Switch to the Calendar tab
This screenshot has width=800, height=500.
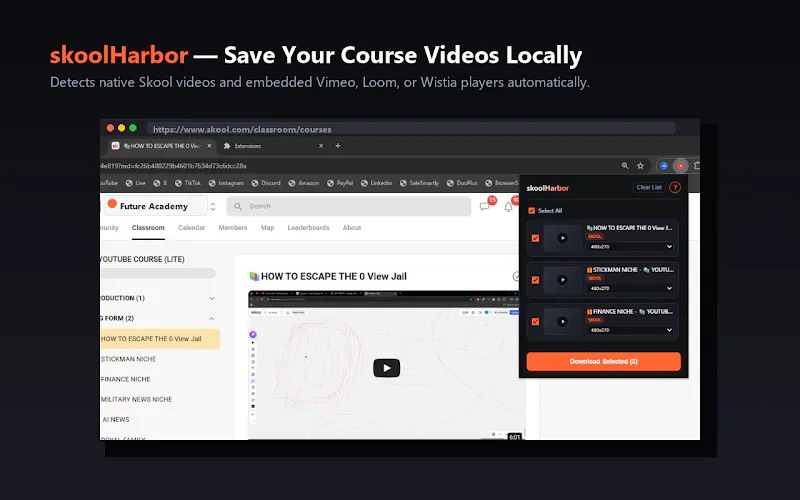[x=191, y=228]
